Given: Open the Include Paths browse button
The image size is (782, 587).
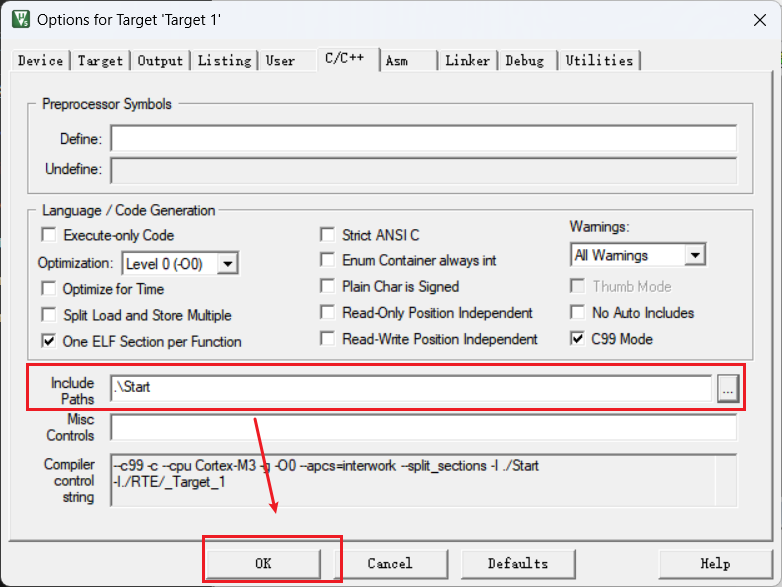Looking at the screenshot, I should tap(728, 389).
